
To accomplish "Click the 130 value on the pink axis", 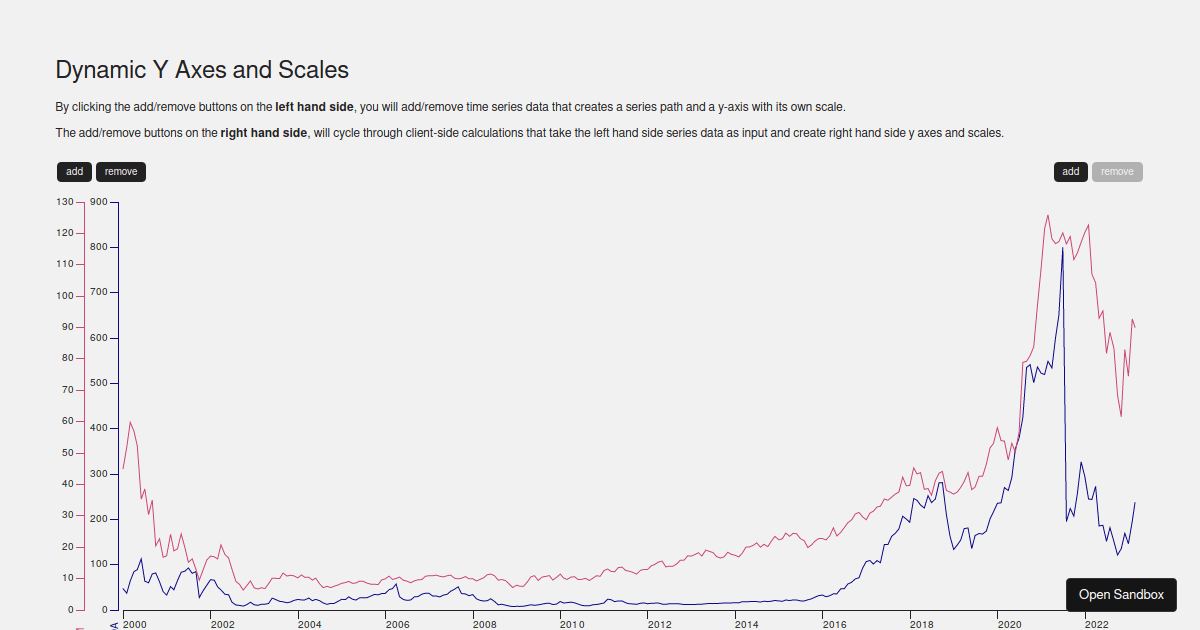I will coord(66,201).
